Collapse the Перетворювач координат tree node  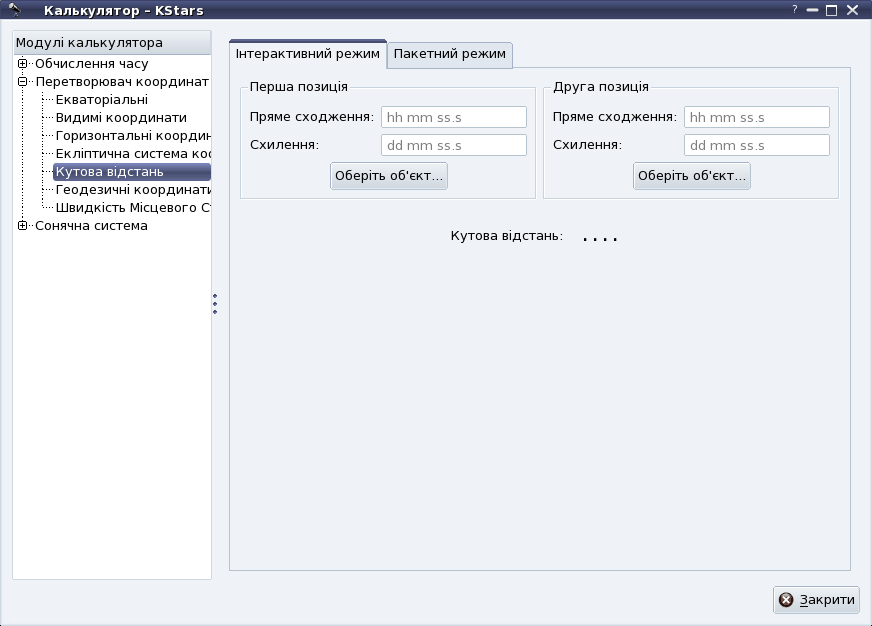pyautogui.click(x=22, y=82)
